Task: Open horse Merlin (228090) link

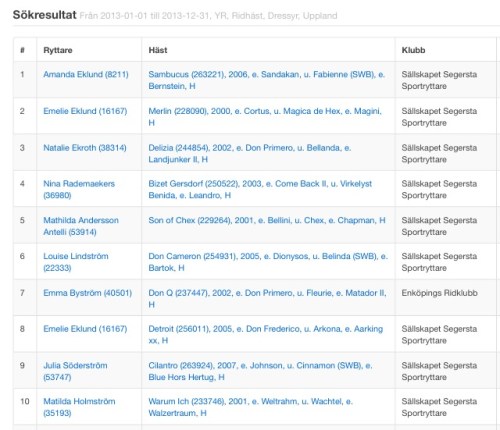Action: click(x=265, y=117)
